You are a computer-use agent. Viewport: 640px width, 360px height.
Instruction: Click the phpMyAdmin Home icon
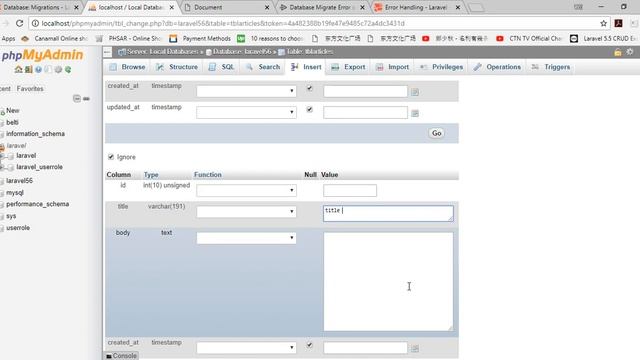tap(18, 70)
